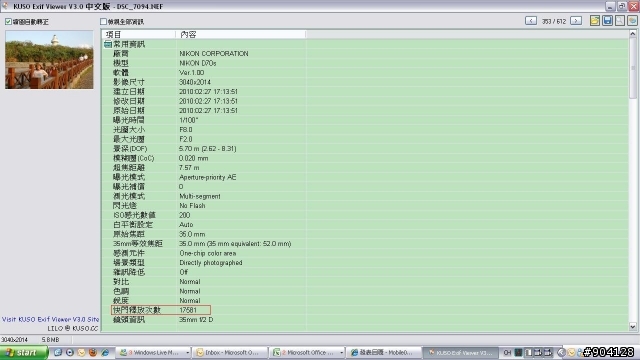Click the Aperture-priority AE value
The height and width of the screenshot is (360, 640).
(207, 177)
